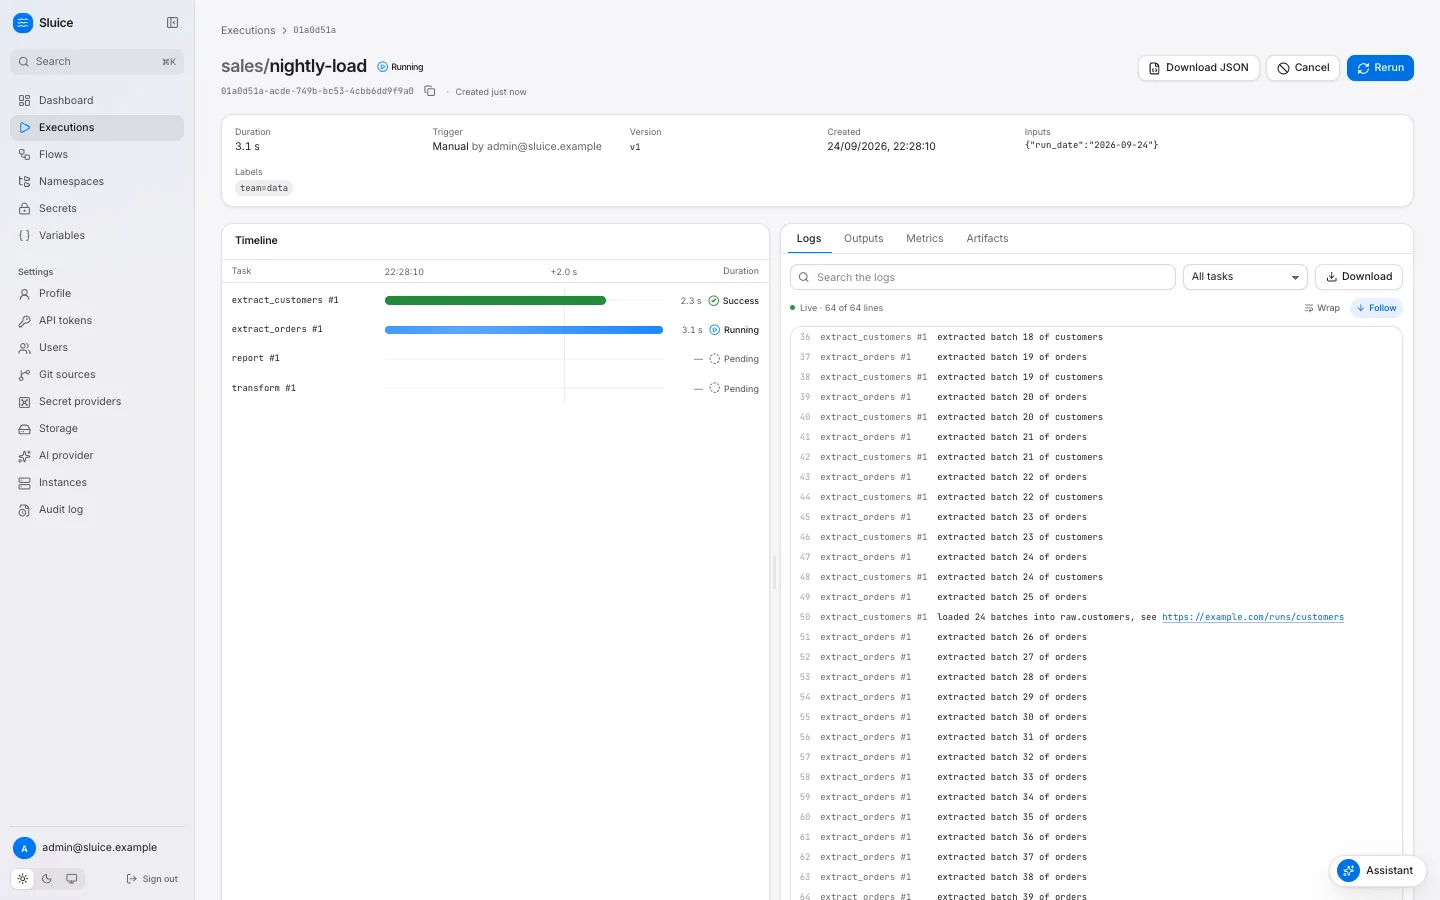Screen dimensions: 1440x900
Task: Click the 01a0d51a breadcrumb ID
Action: [x=314, y=30]
